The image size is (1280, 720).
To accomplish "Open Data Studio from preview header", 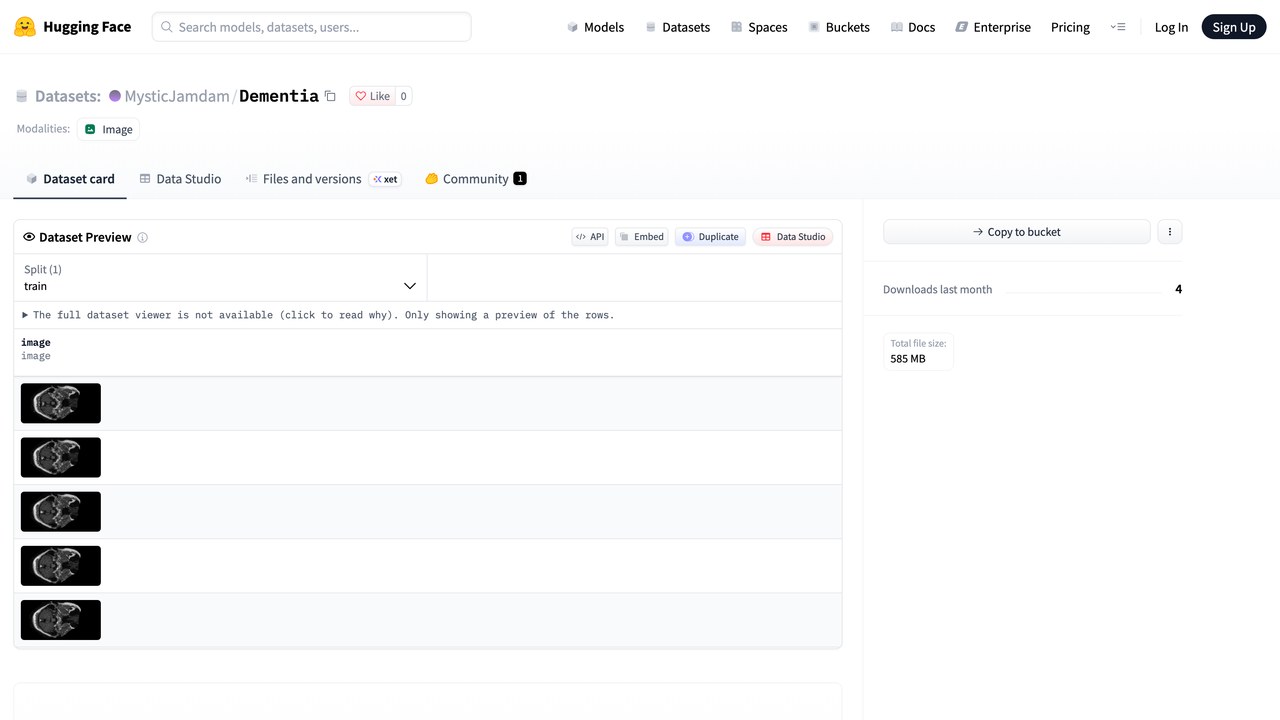I will click(x=793, y=237).
